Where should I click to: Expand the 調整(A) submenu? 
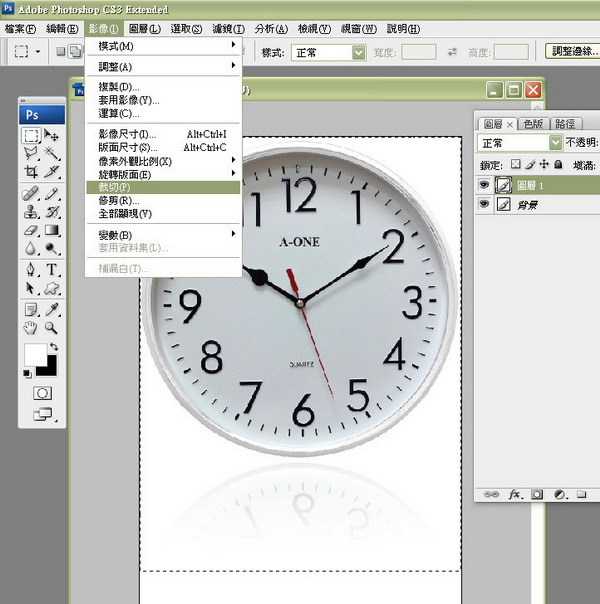[164, 66]
